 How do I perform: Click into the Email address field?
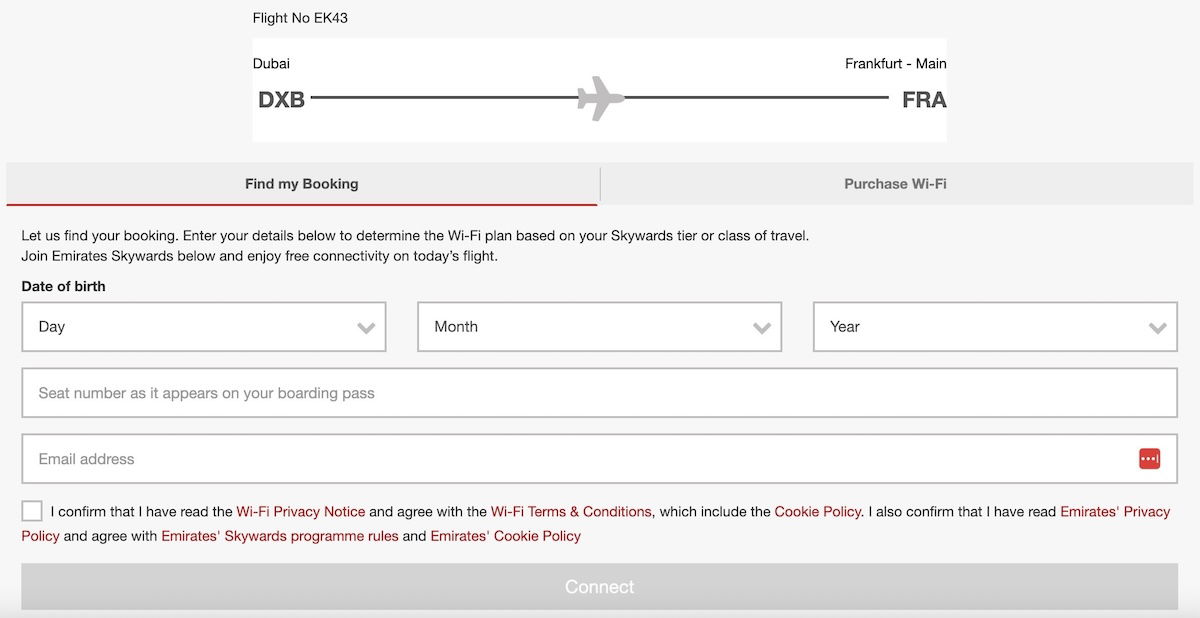[x=580, y=459]
